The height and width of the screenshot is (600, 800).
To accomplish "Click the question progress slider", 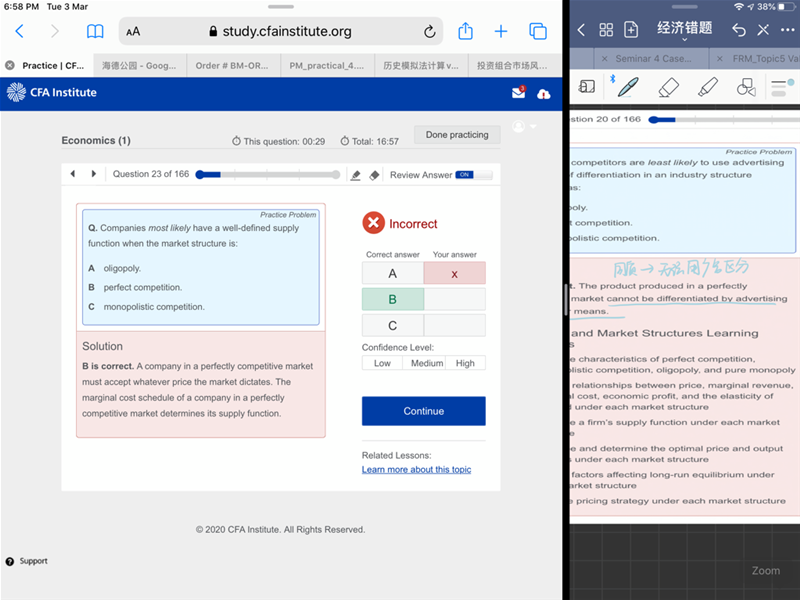I will (x=268, y=175).
